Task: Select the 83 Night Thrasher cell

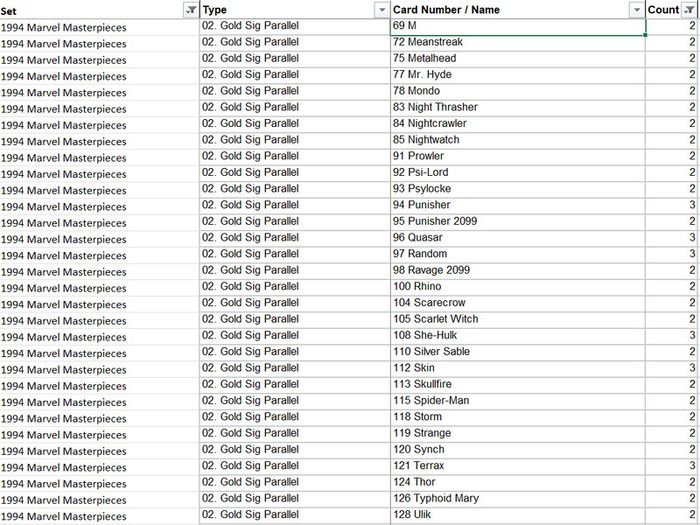Action: tap(518, 108)
